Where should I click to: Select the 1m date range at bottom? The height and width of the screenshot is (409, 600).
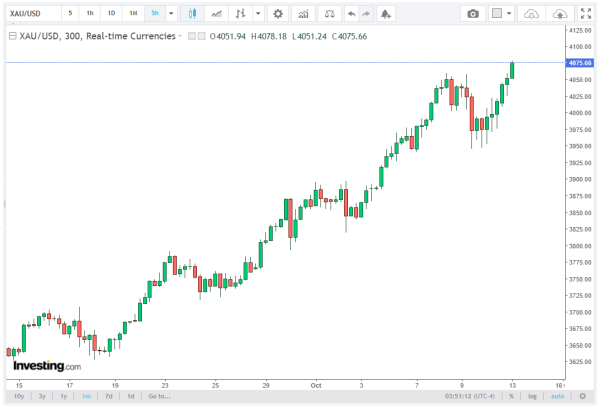[x=86, y=396]
